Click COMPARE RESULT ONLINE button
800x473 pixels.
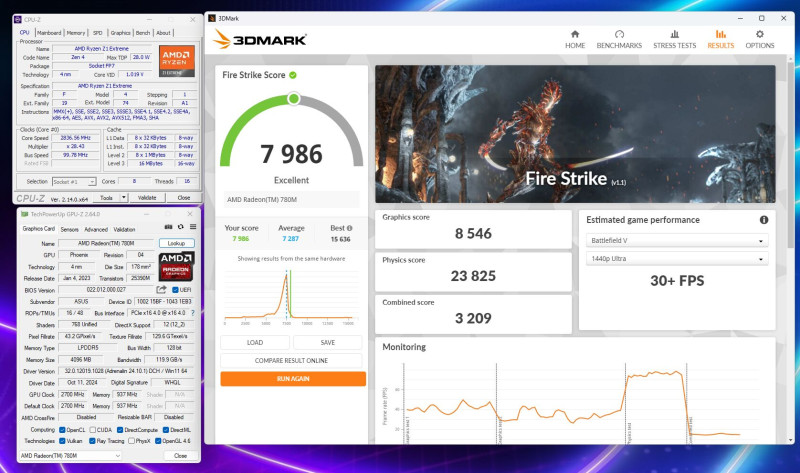tap(291, 361)
